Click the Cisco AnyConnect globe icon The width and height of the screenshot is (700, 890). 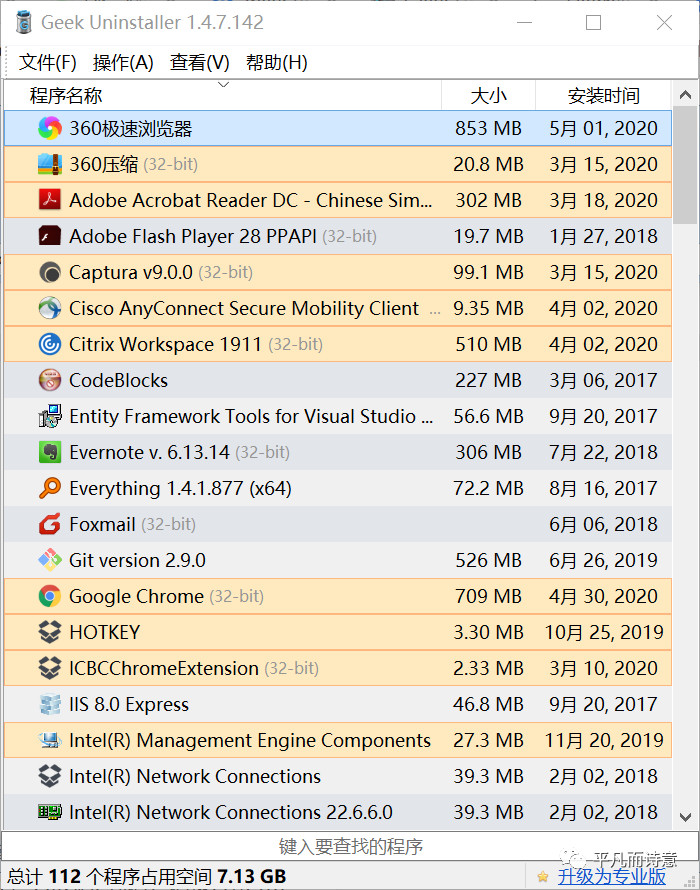tap(50, 308)
